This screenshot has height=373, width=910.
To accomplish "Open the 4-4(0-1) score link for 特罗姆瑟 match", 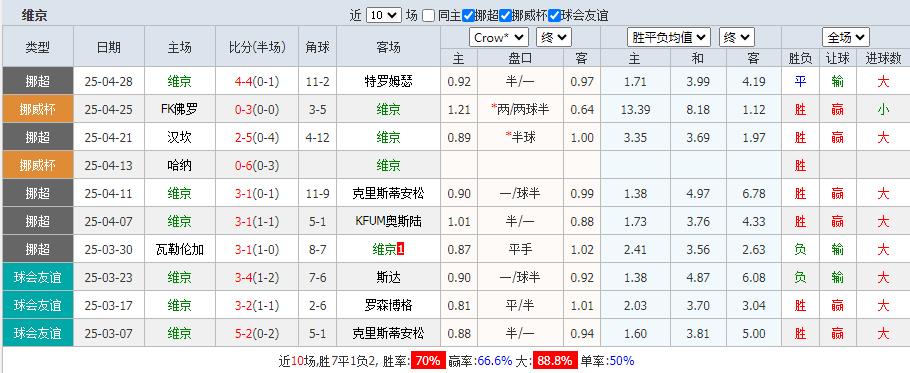I will pos(257,82).
